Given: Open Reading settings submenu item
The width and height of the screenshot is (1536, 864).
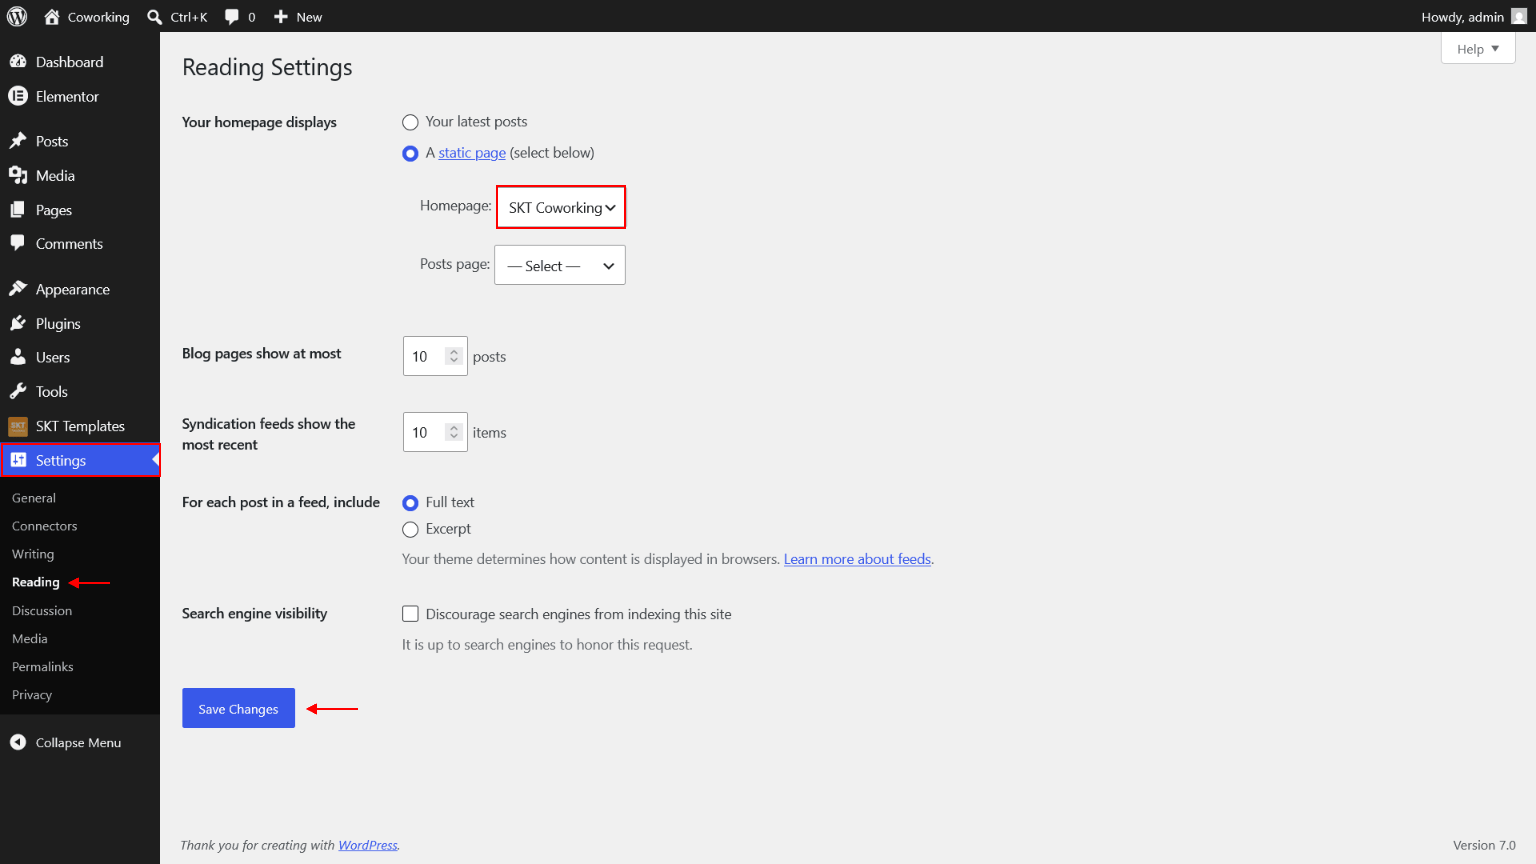Looking at the screenshot, I should click(x=36, y=582).
